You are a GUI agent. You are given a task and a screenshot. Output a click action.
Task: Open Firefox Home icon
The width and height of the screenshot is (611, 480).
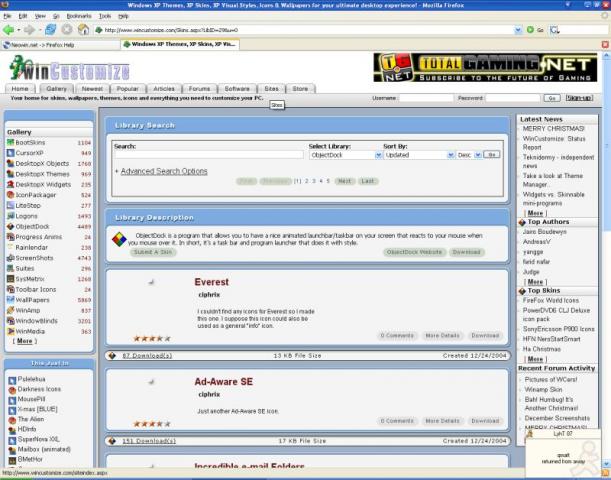coord(83,30)
